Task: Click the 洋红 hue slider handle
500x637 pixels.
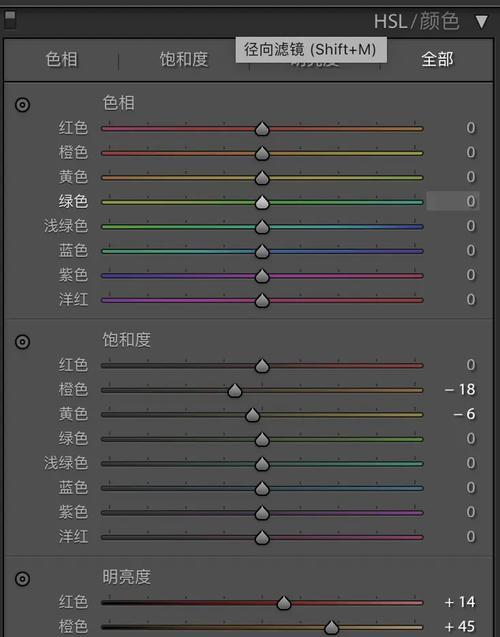Action: coord(262,300)
